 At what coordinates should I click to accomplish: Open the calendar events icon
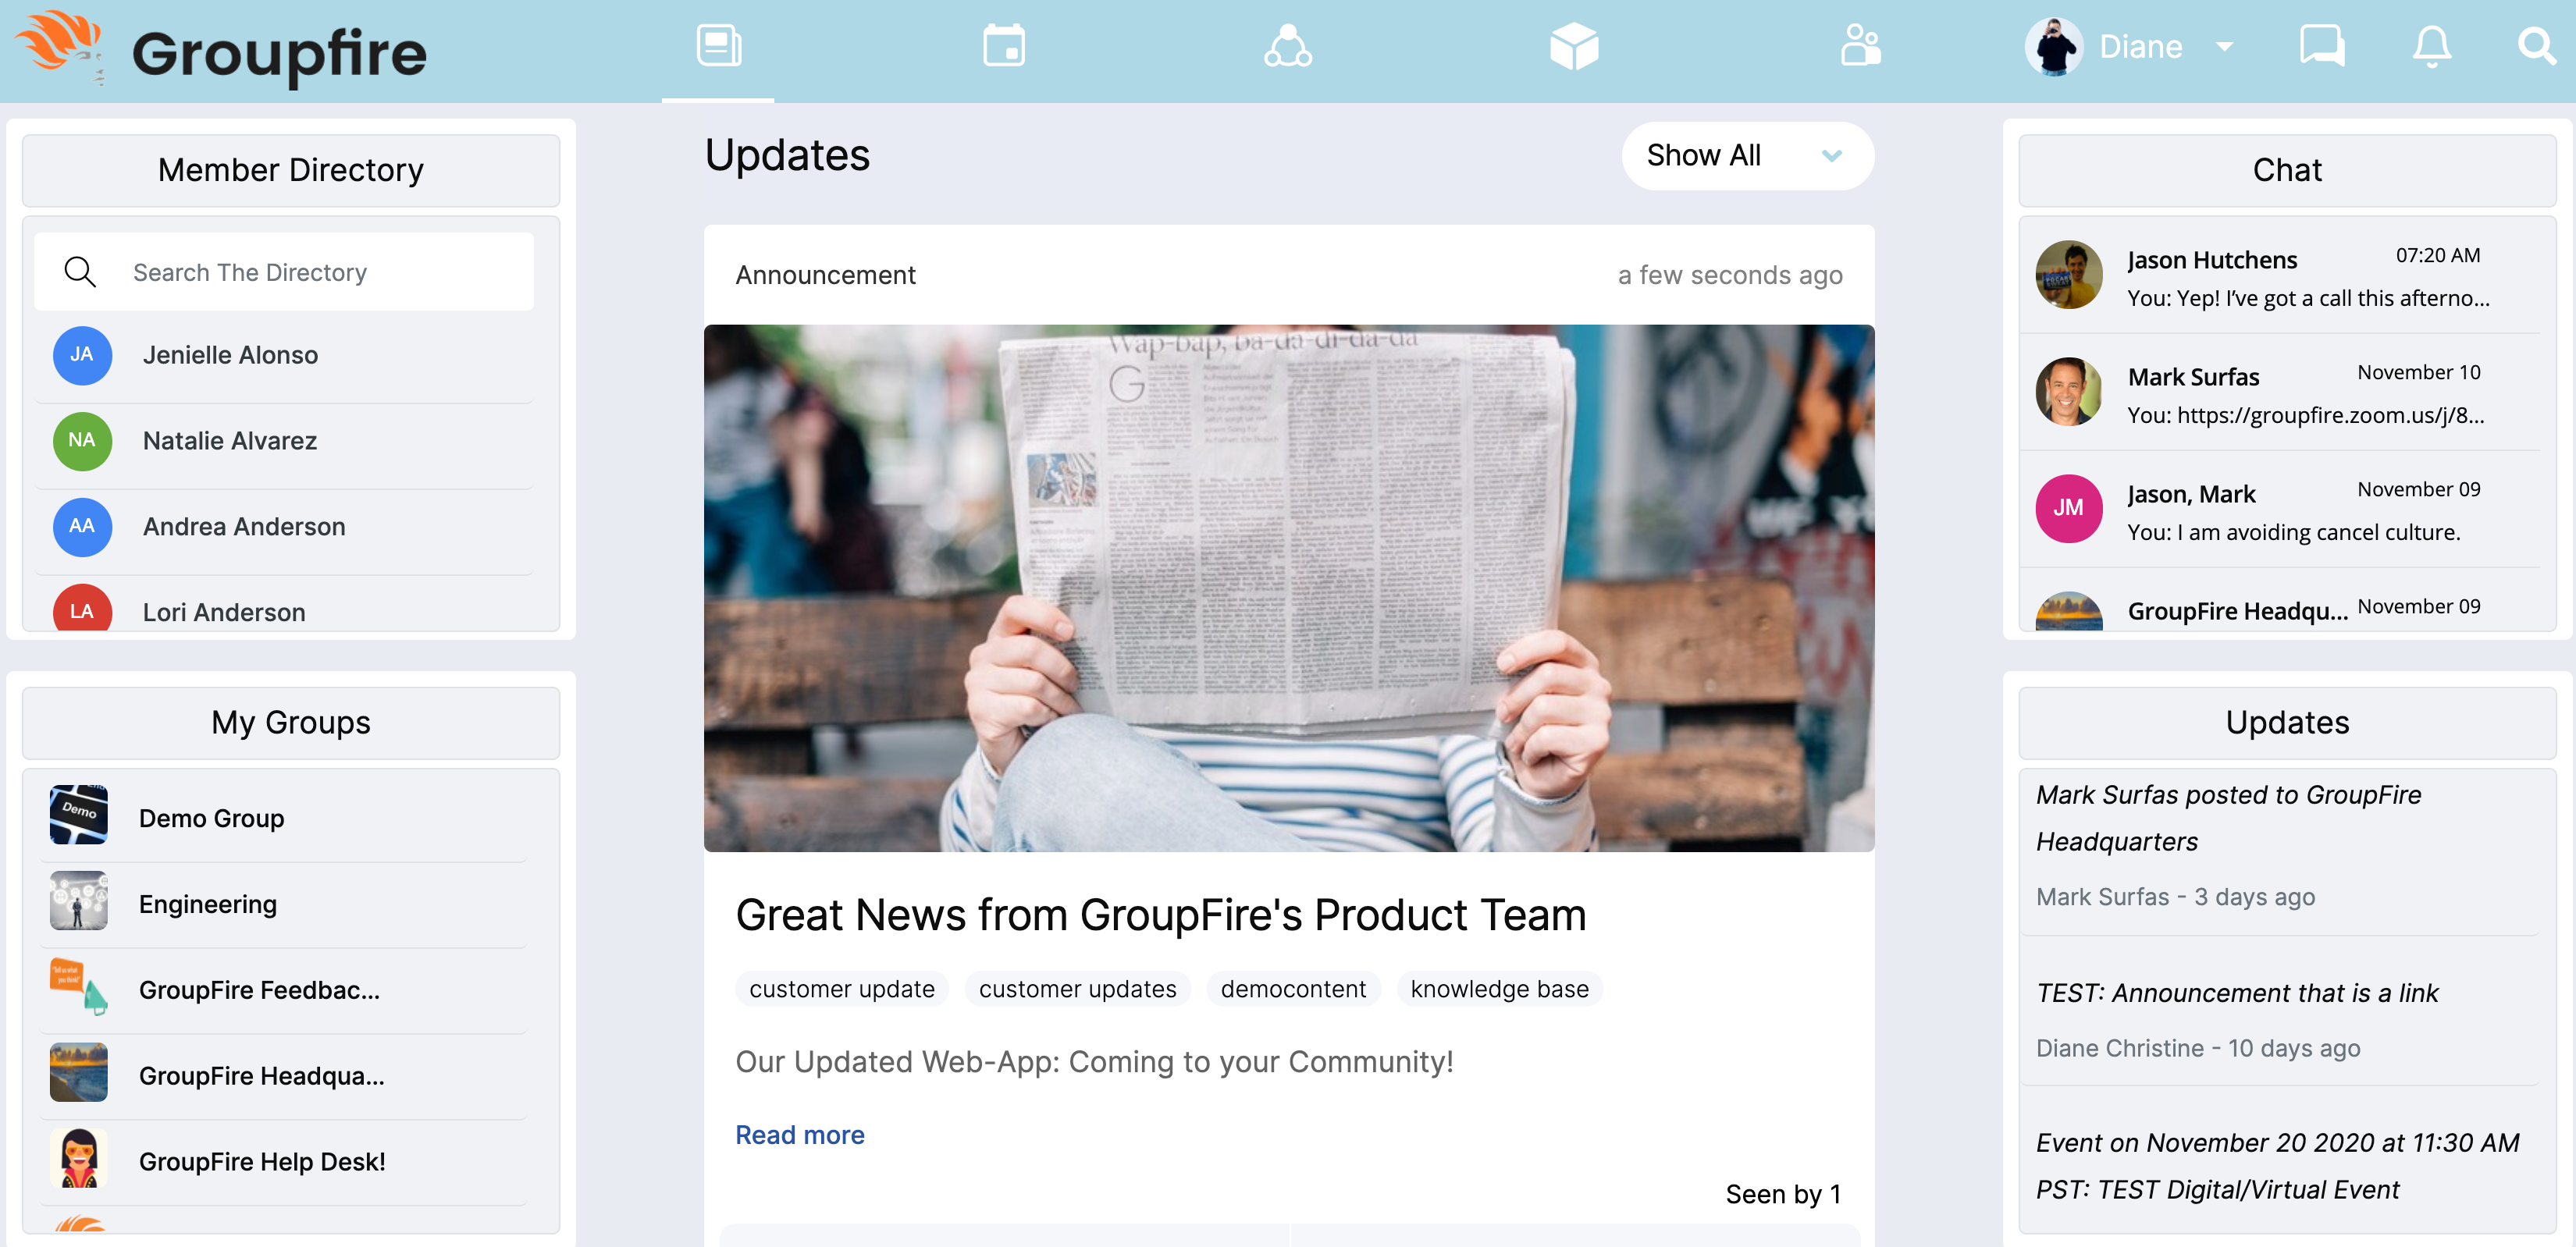1003,47
